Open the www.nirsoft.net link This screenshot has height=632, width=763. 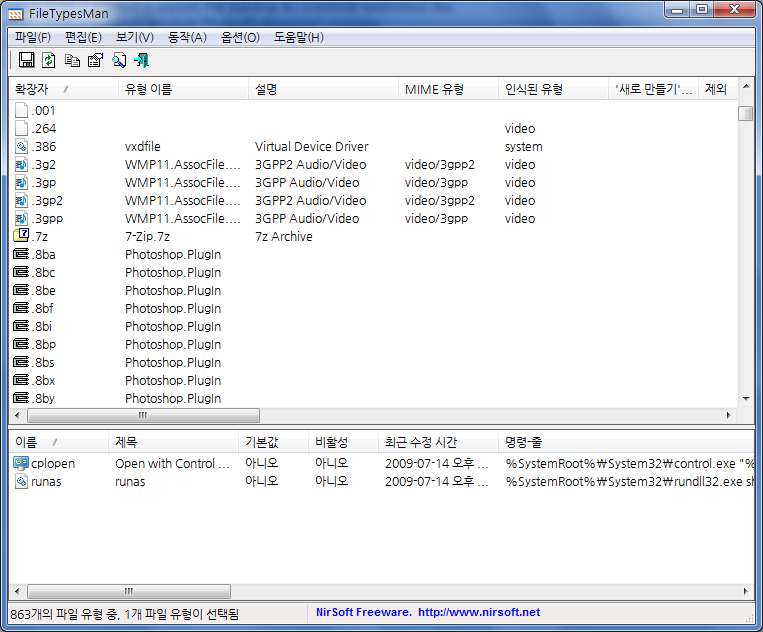(479, 612)
